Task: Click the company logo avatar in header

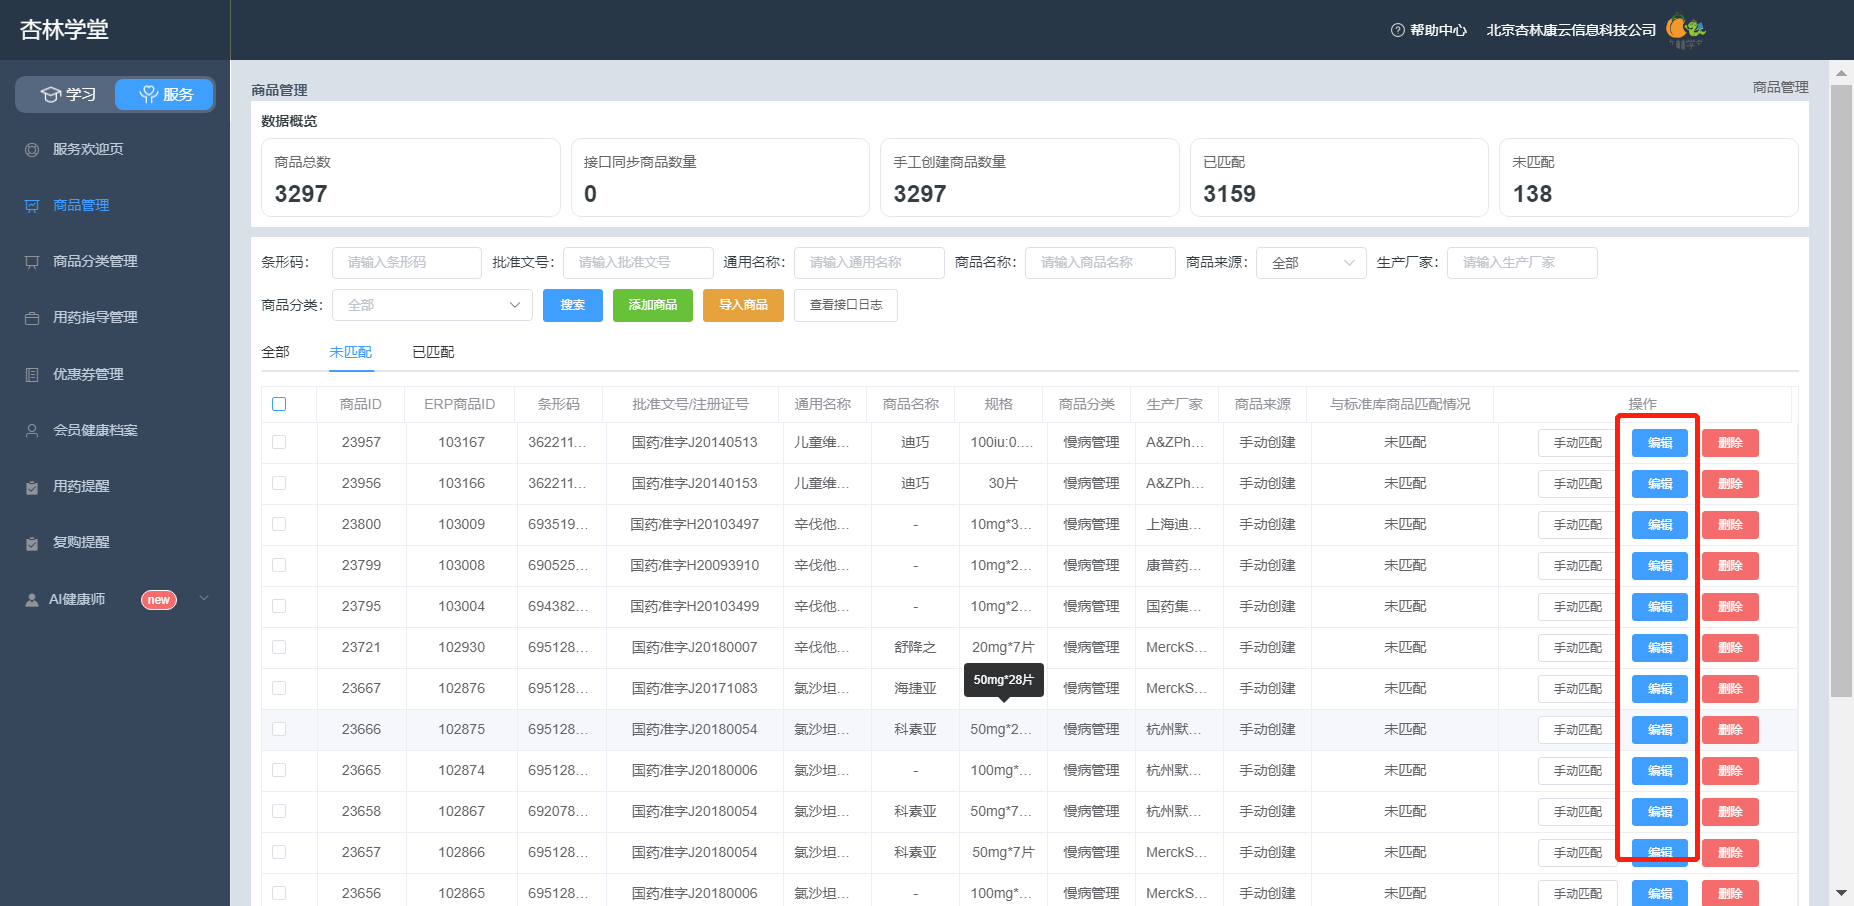Action: pos(1686,30)
